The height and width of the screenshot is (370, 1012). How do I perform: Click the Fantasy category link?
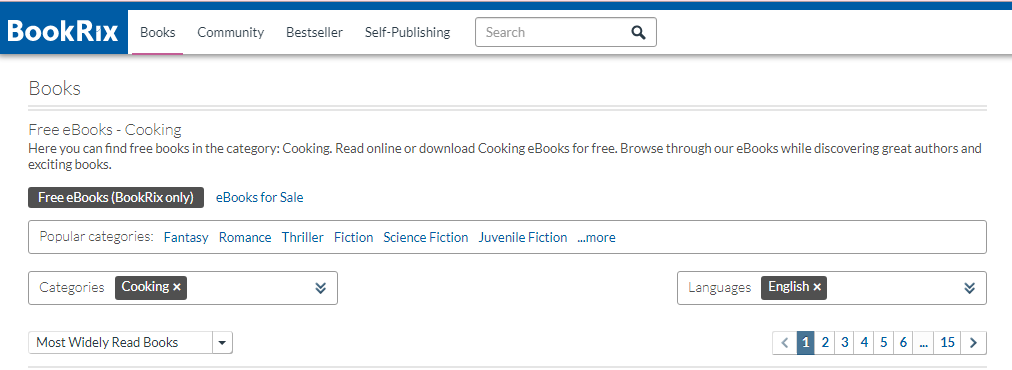tap(186, 238)
